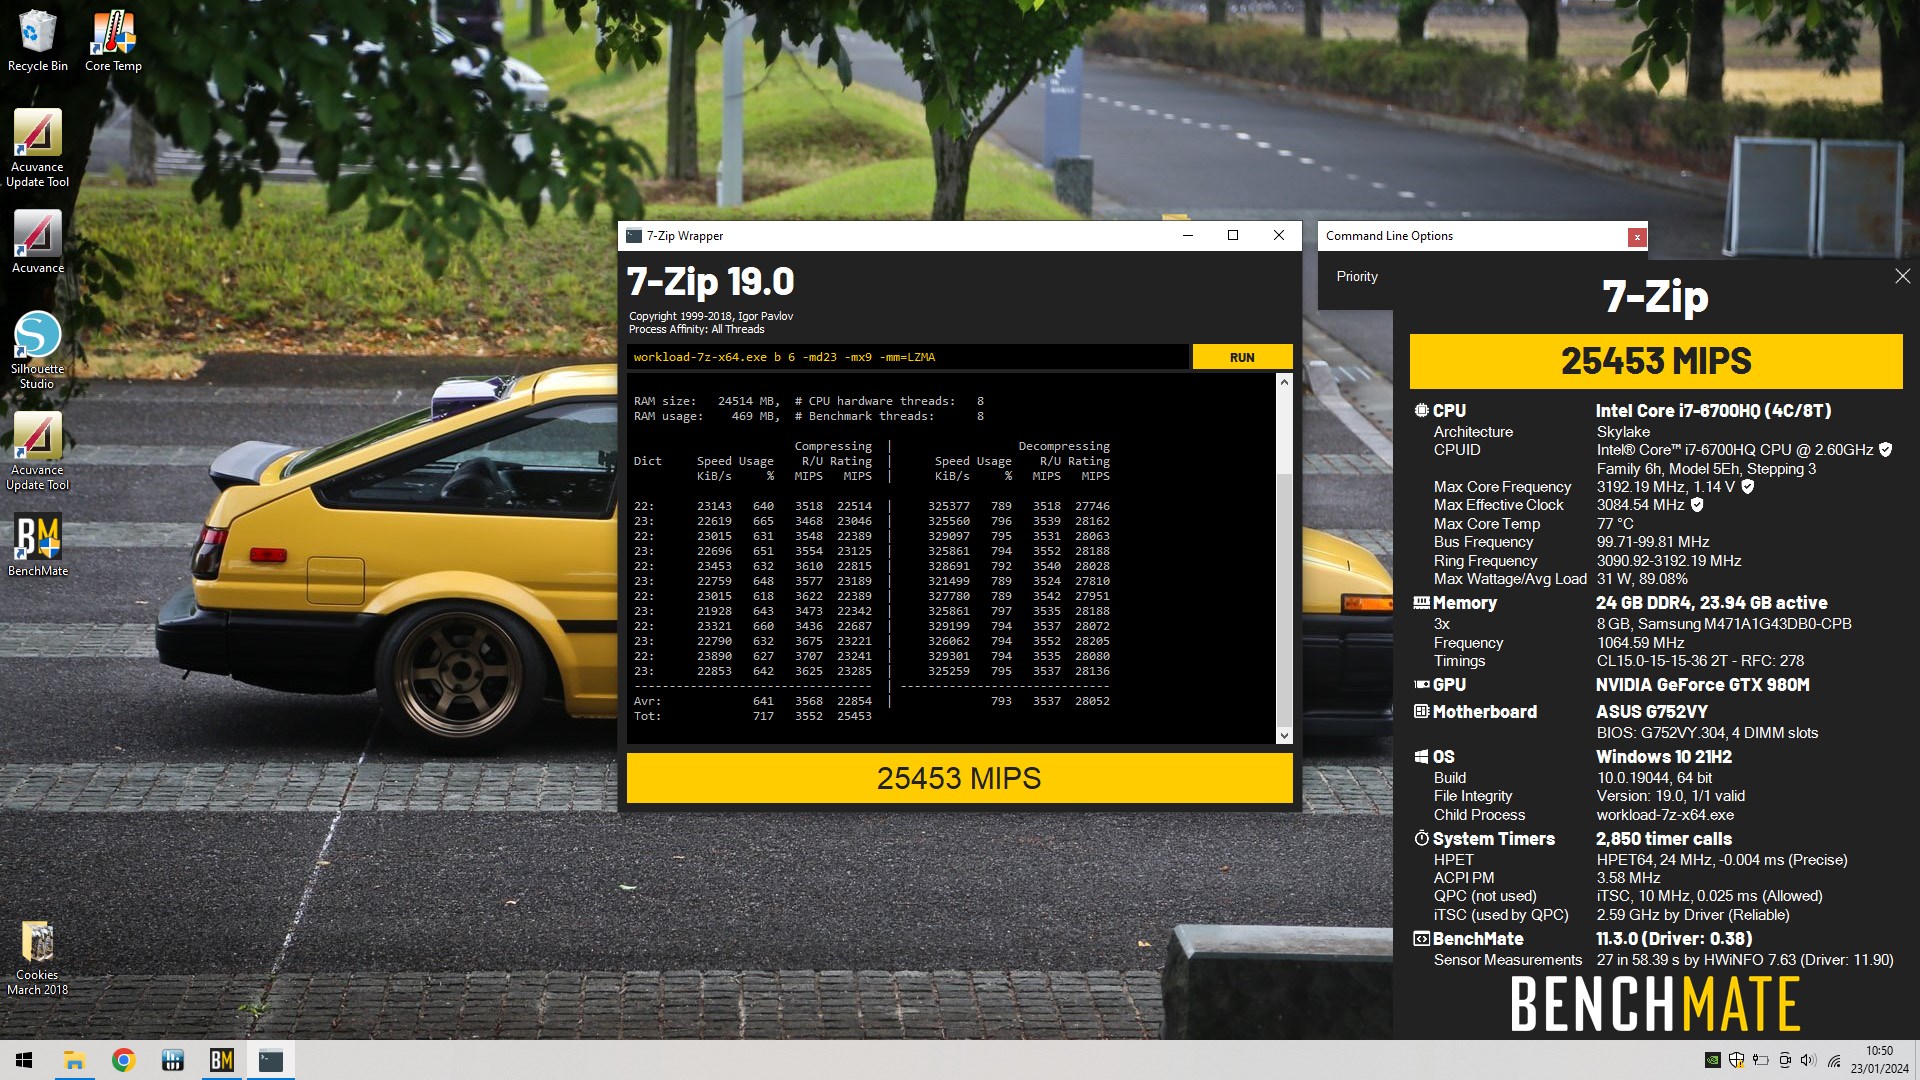Viewport: 1920px width, 1080px height.
Task: Click the Memory section icon in BenchMate panel
Action: 1421,603
